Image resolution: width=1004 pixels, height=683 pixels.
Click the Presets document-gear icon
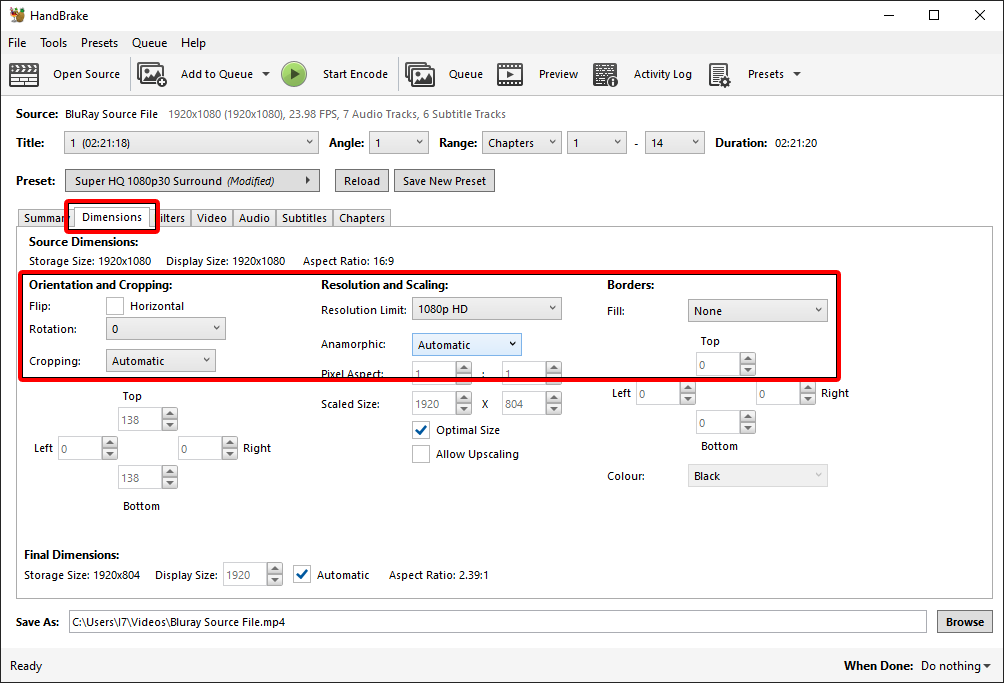(720, 74)
